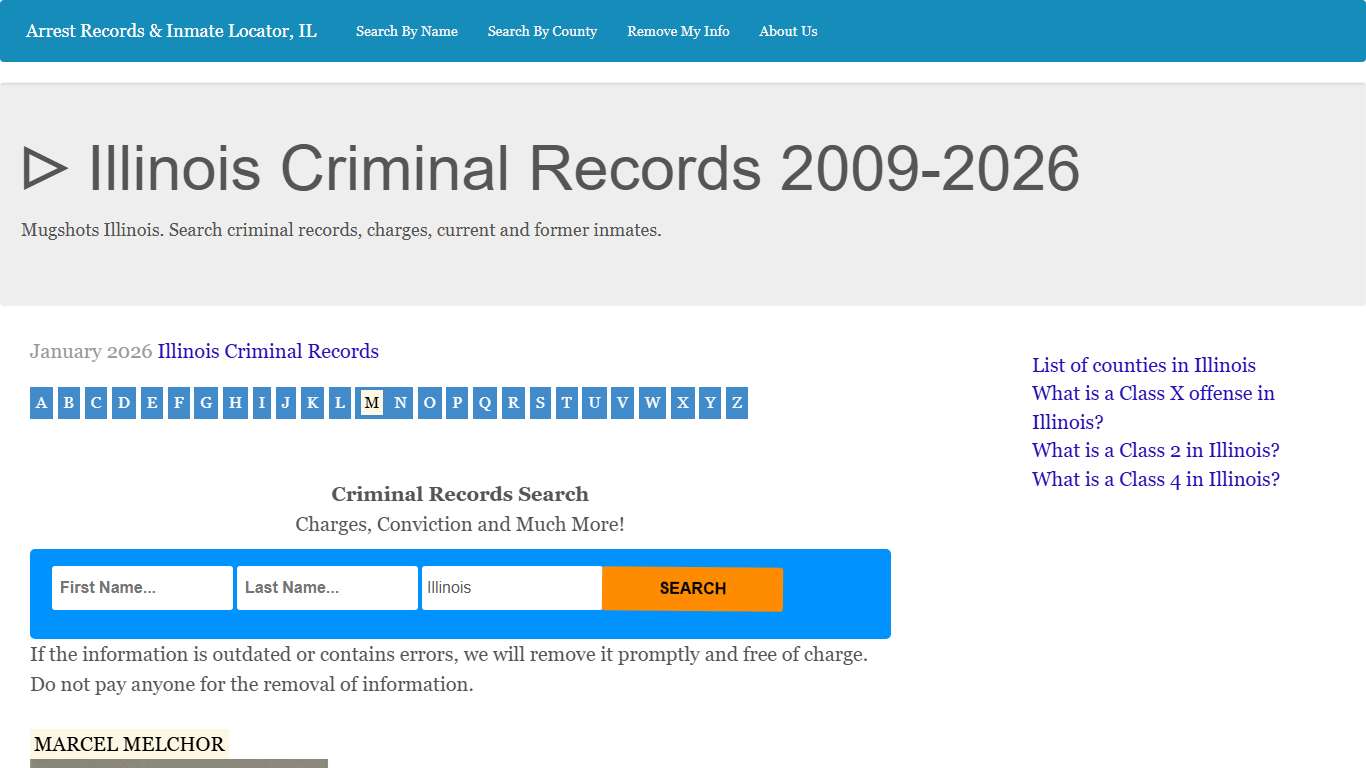The height and width of the screenshot is (768, 1366).
Task: Select letter M in the alphabet navigation
Action: click(x=371, y=402)
